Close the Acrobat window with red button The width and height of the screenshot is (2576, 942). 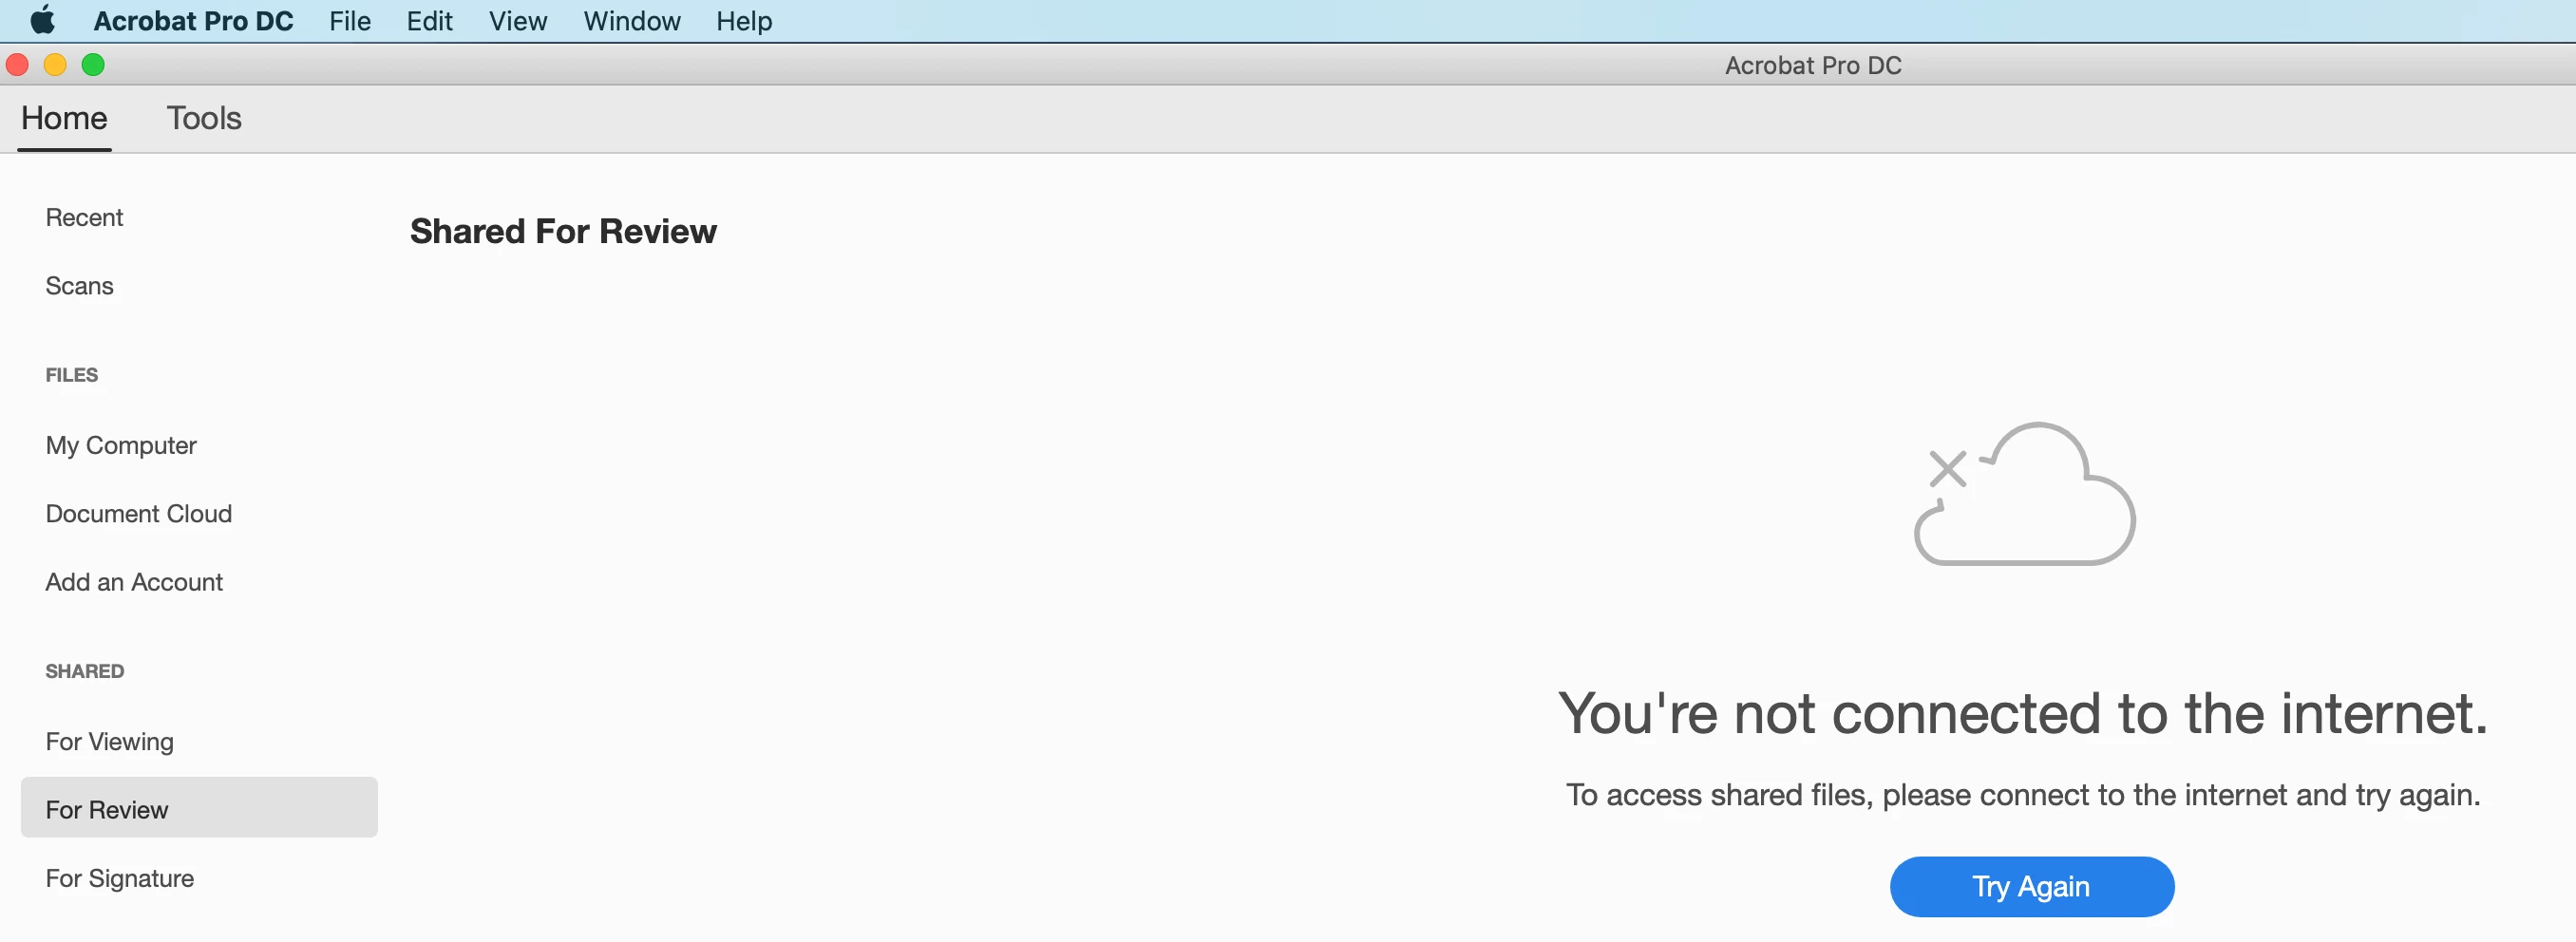click(x=17, y=65)
